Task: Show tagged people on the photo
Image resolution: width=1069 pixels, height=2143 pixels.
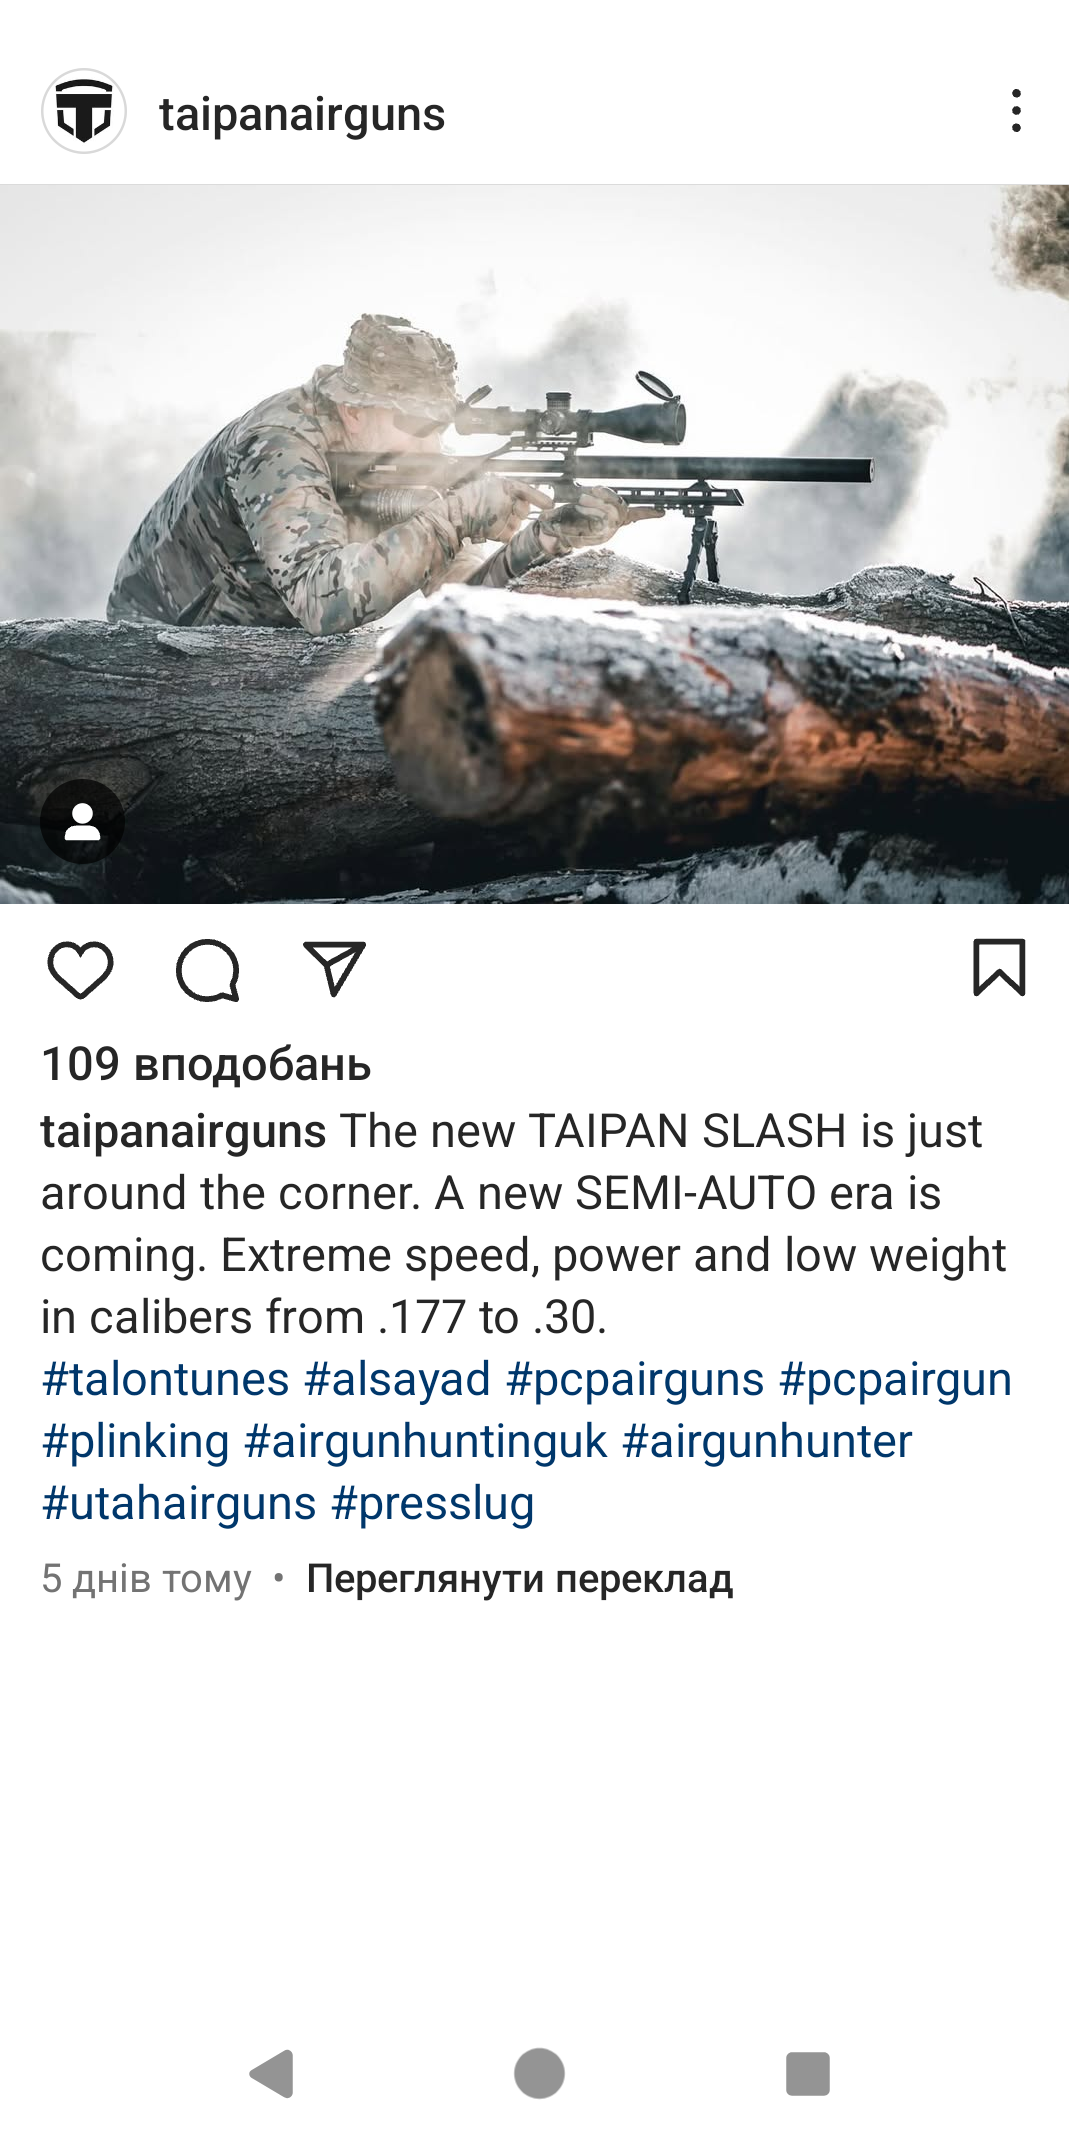Action: tap(82, 822)
